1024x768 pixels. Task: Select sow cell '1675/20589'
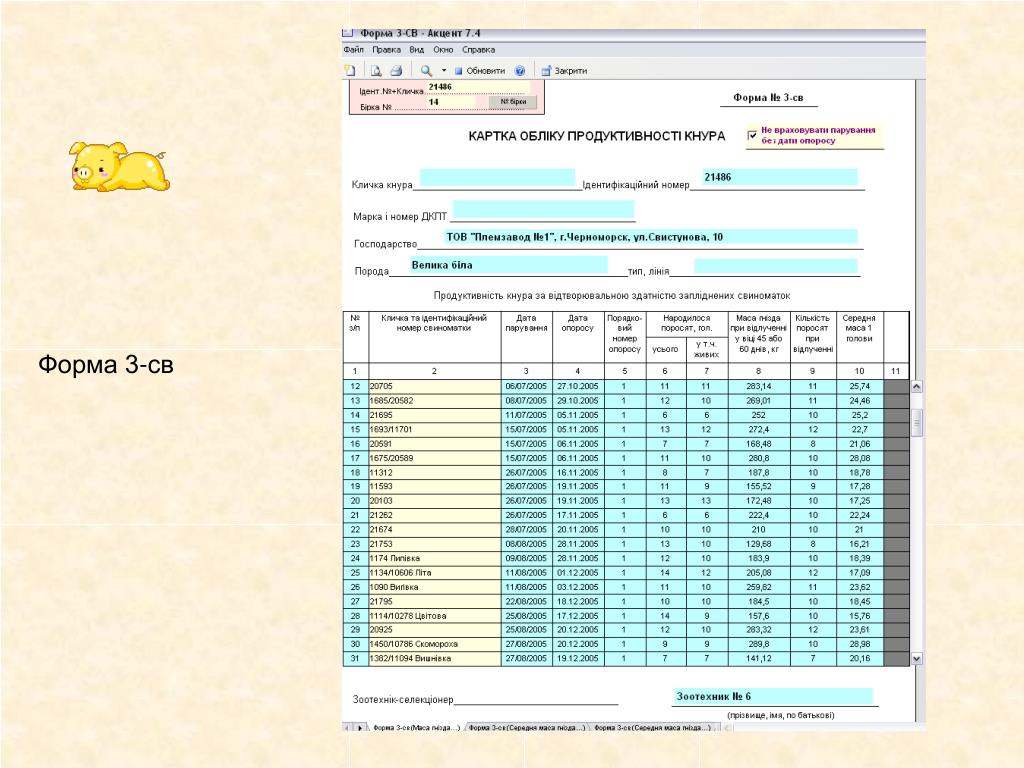(x=435, y=458)
